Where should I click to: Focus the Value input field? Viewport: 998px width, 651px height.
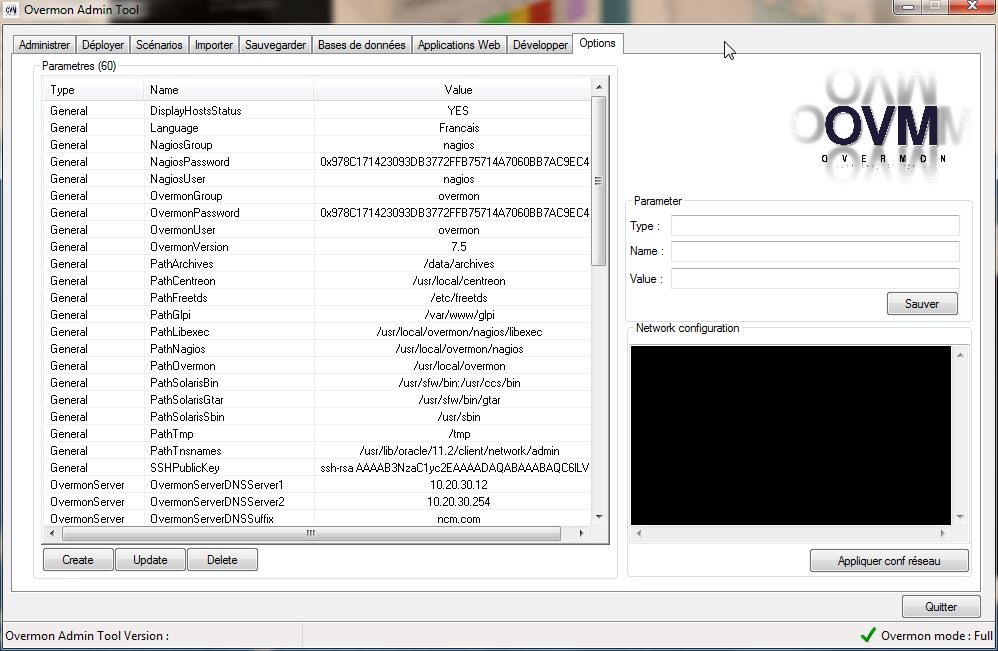pos(815,279)
